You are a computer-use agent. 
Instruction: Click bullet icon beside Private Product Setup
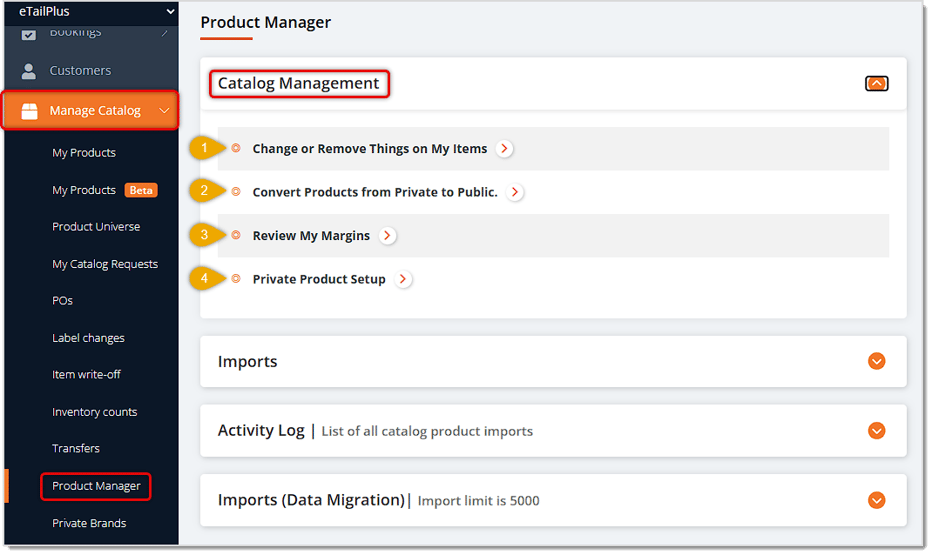point(236,278)
